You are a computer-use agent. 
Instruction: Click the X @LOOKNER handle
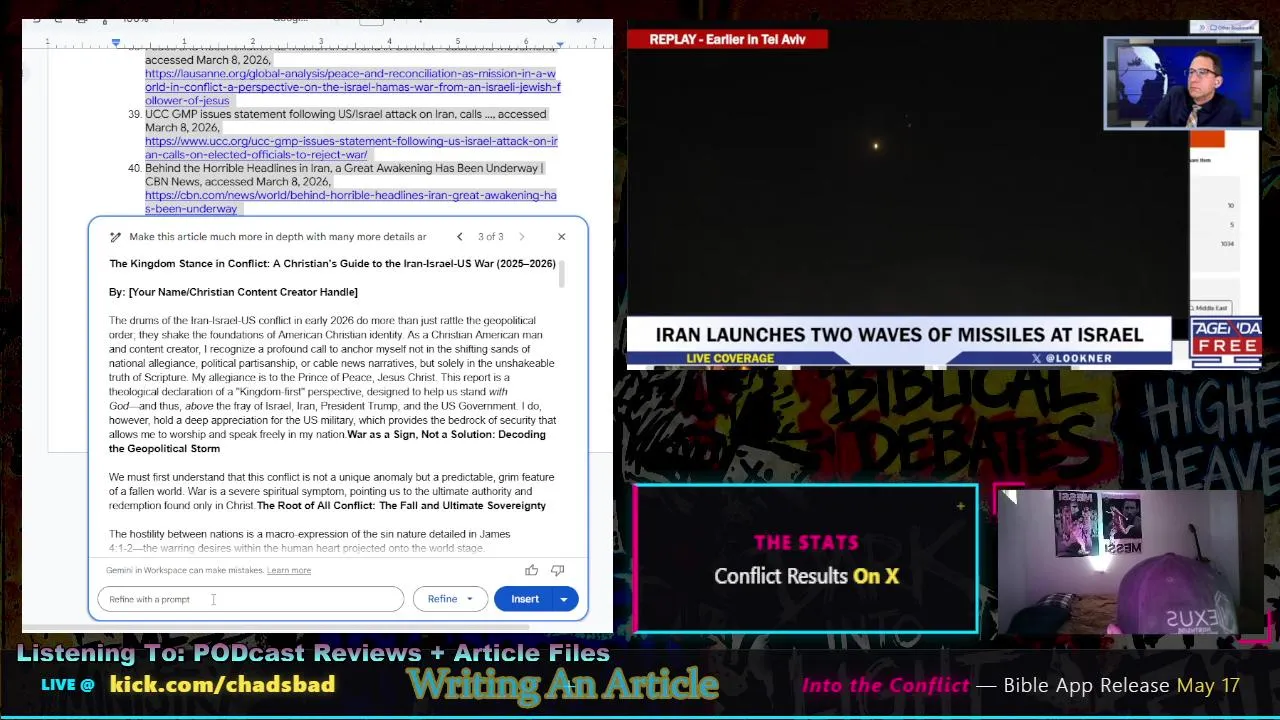(1071, 358)
